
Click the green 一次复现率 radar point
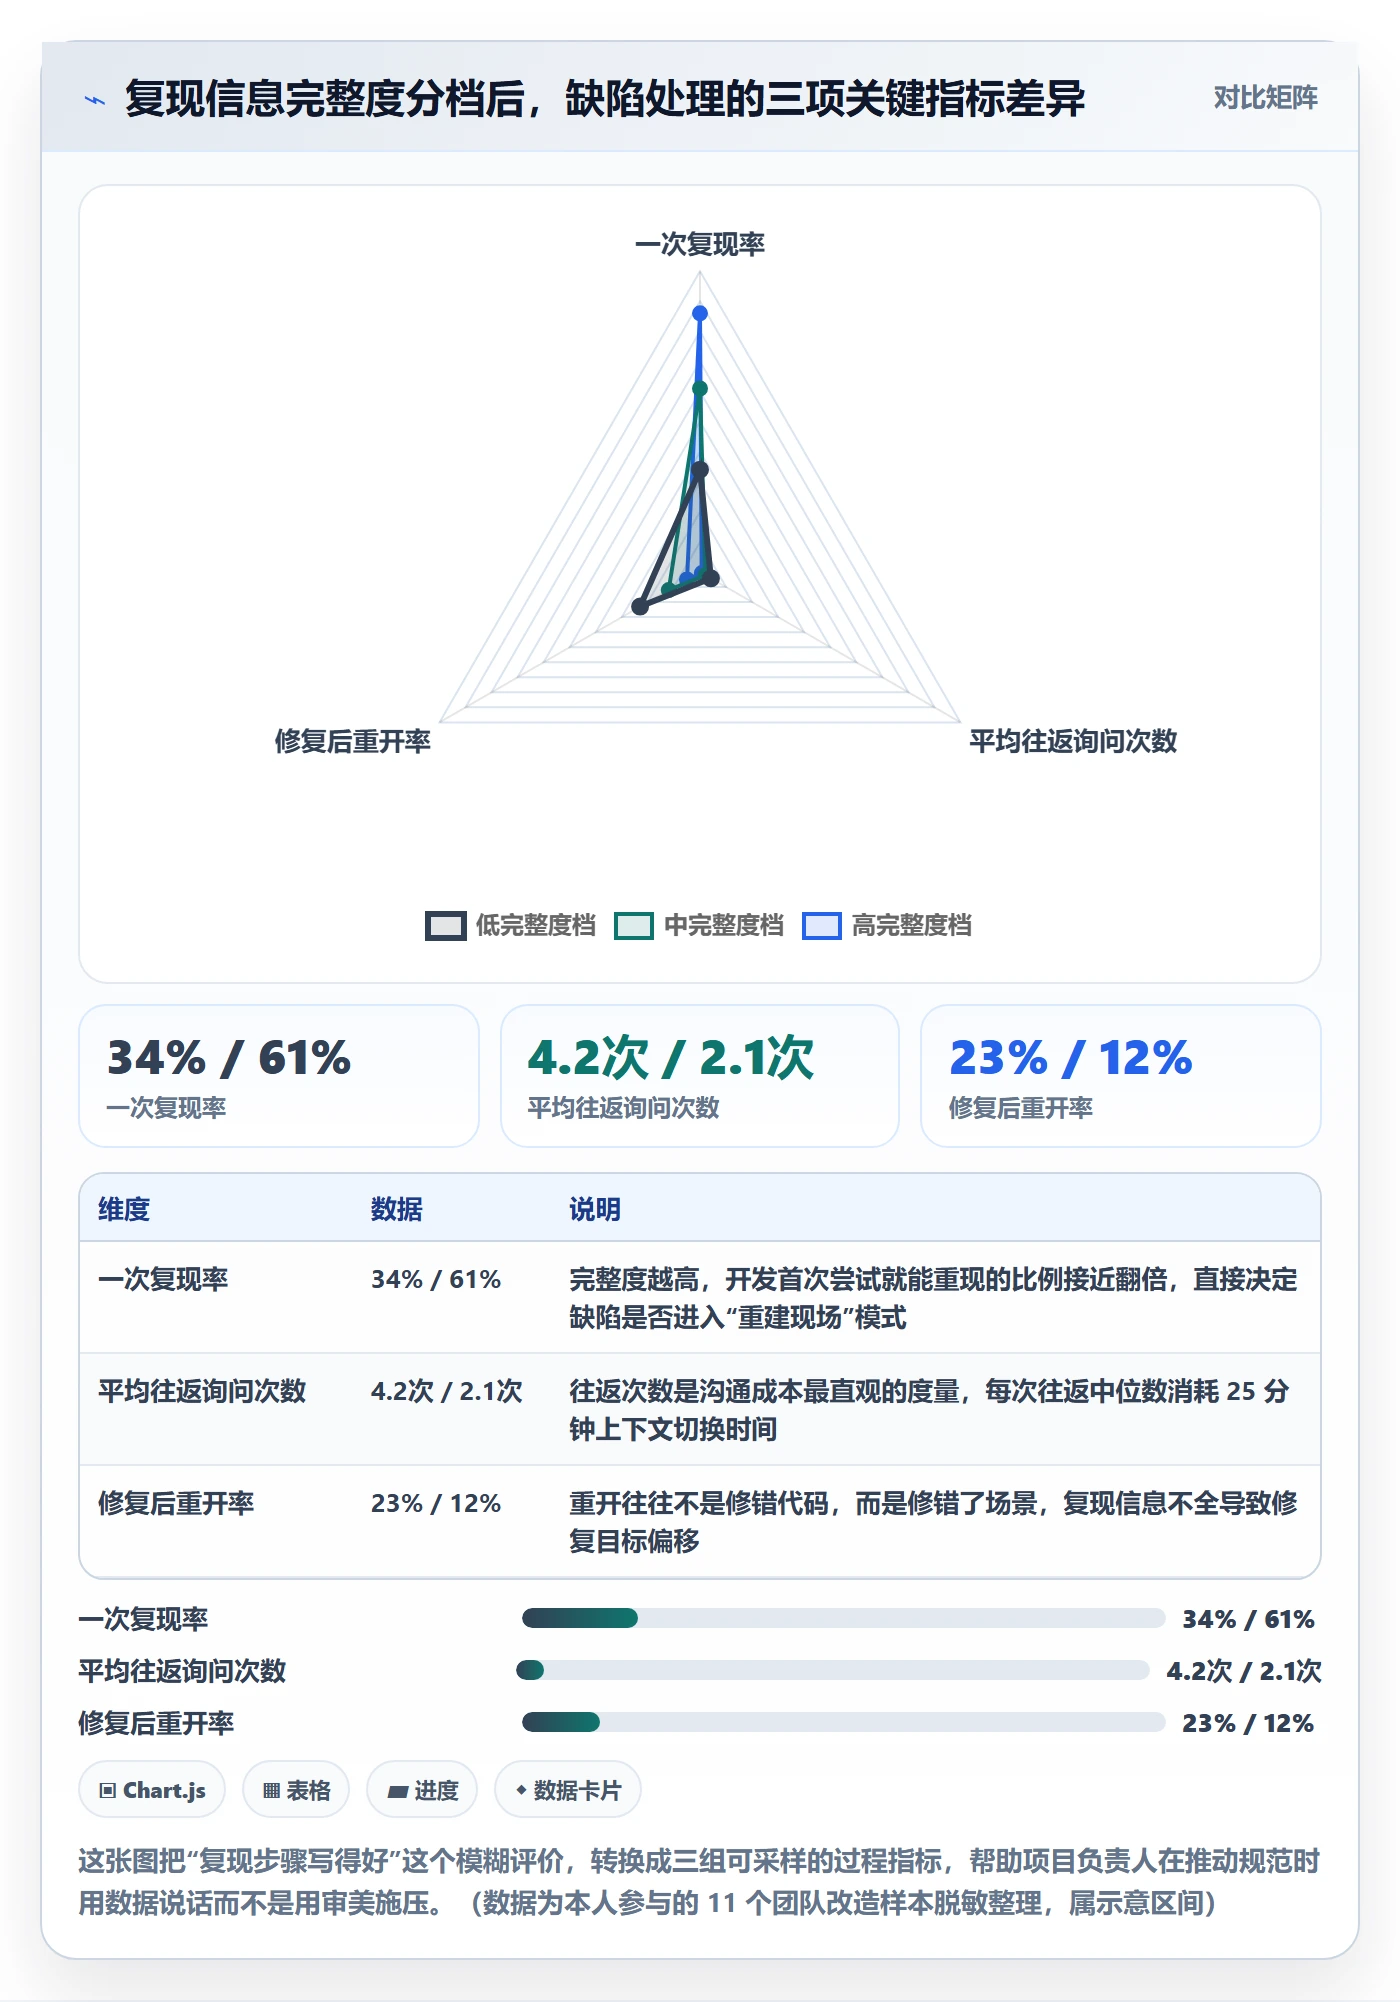[x=700, y=389]
